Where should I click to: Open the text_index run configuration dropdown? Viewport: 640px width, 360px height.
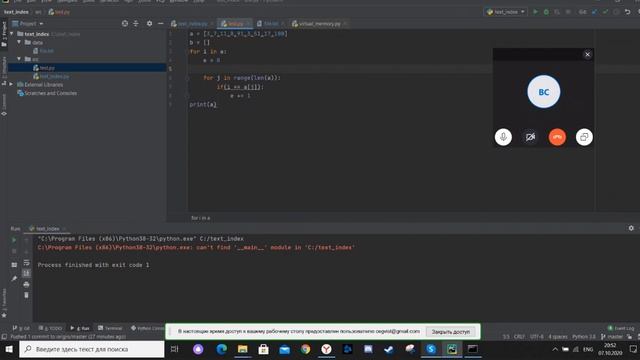pyautogui.click(x=505, y=12)
